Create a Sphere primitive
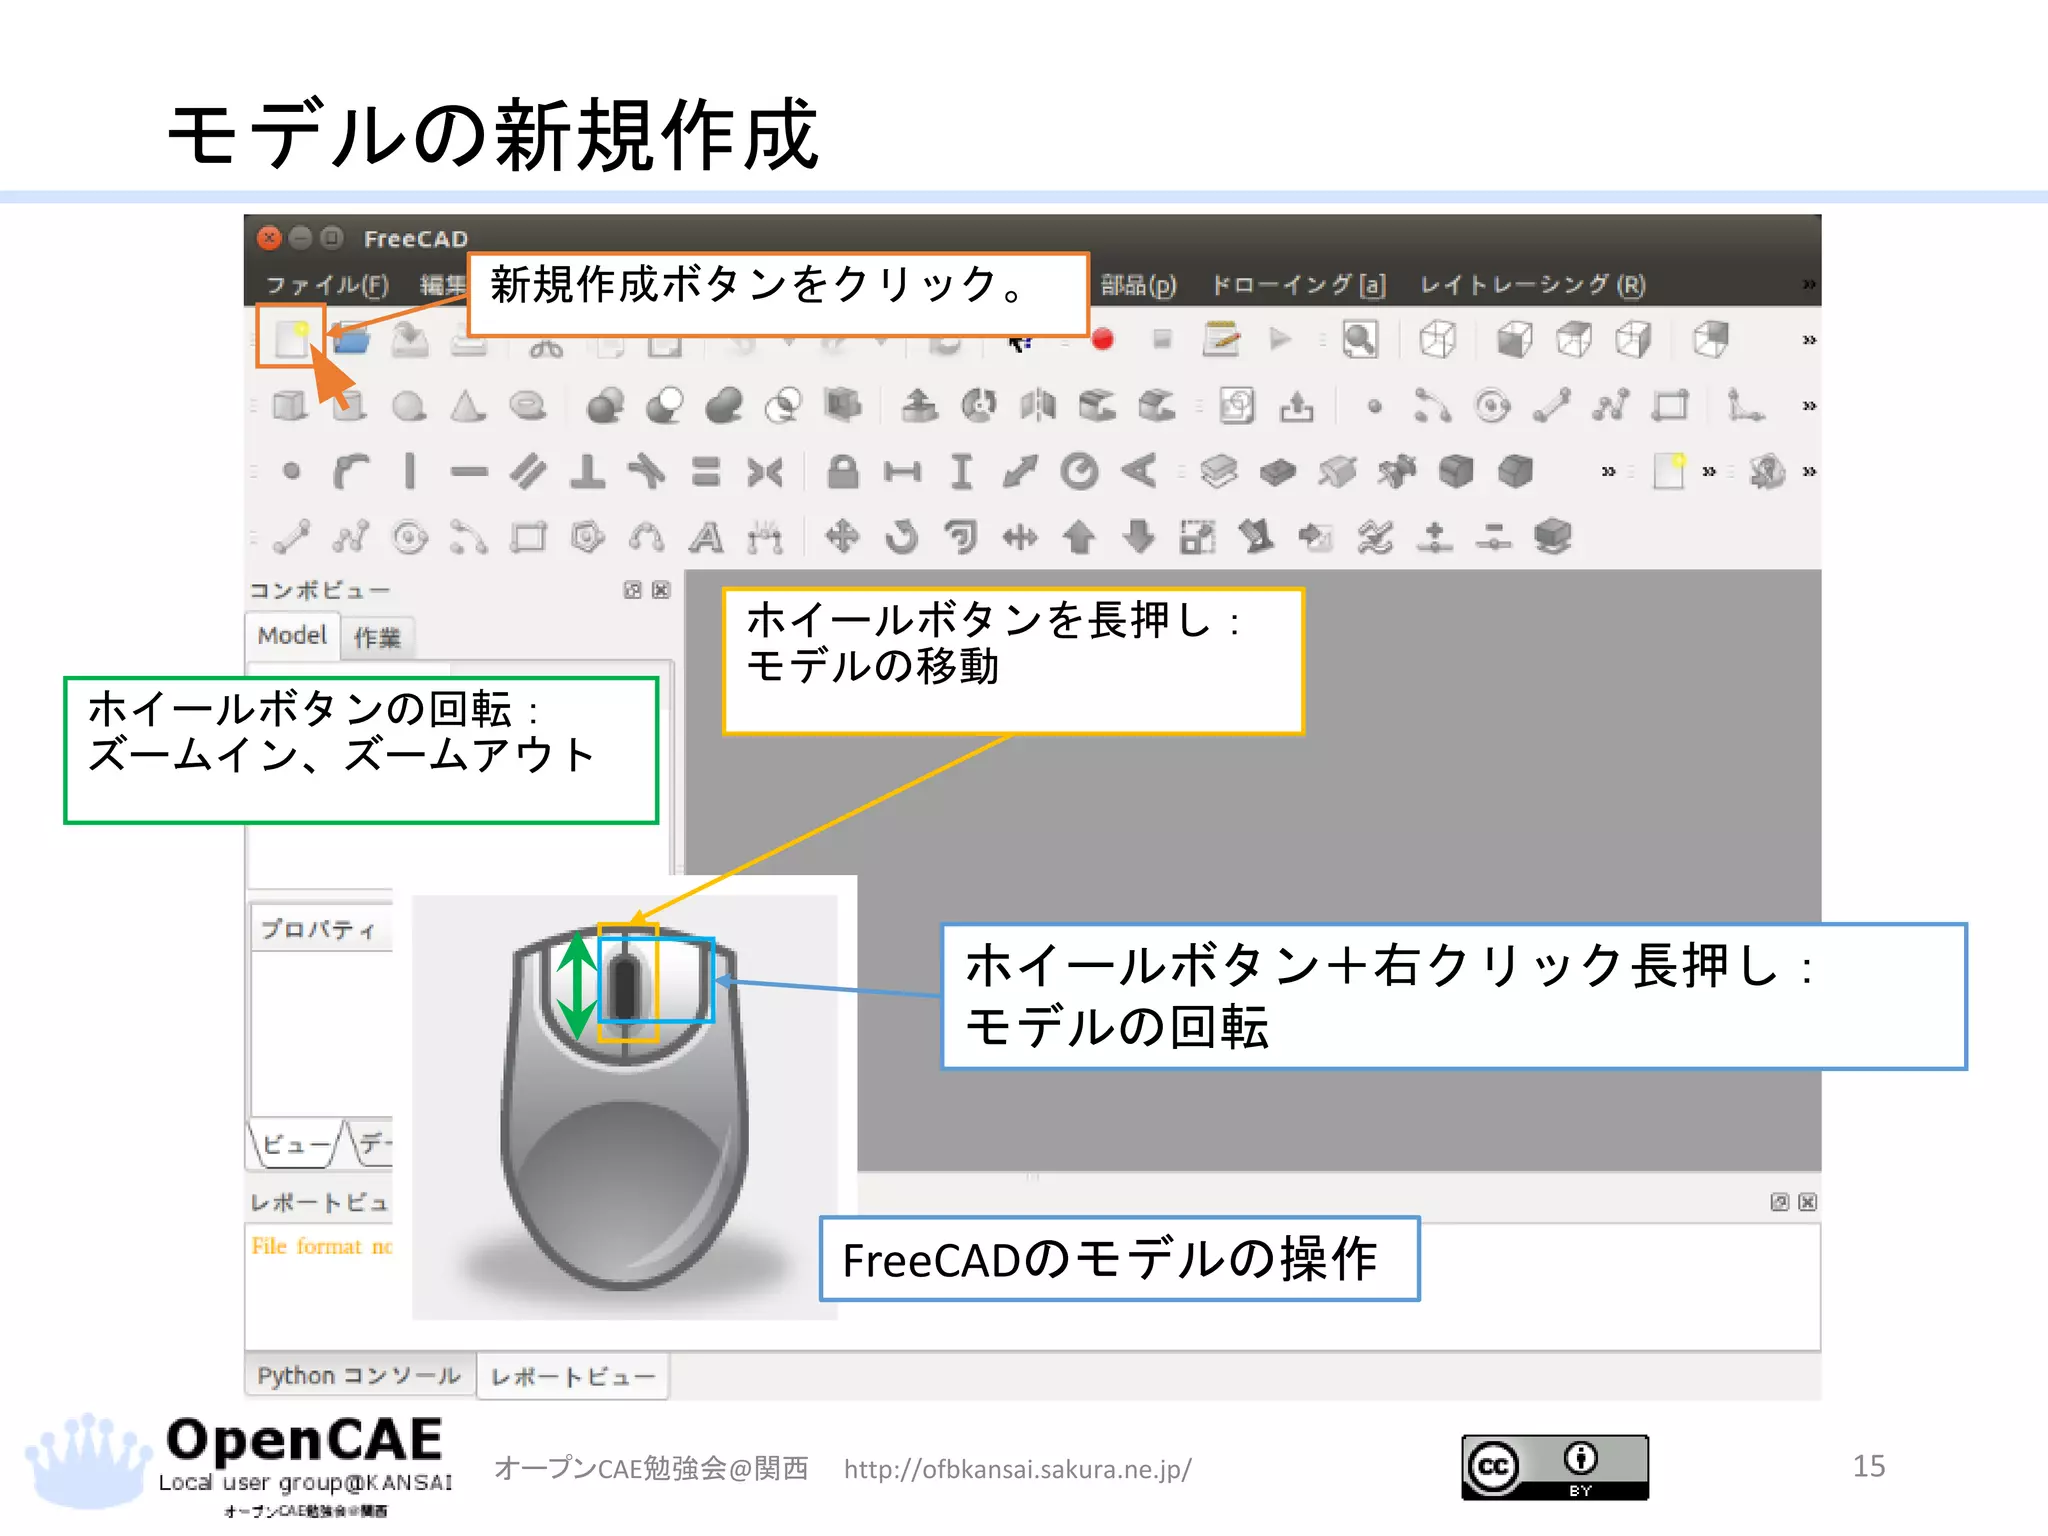 click(x=409, y=406)
